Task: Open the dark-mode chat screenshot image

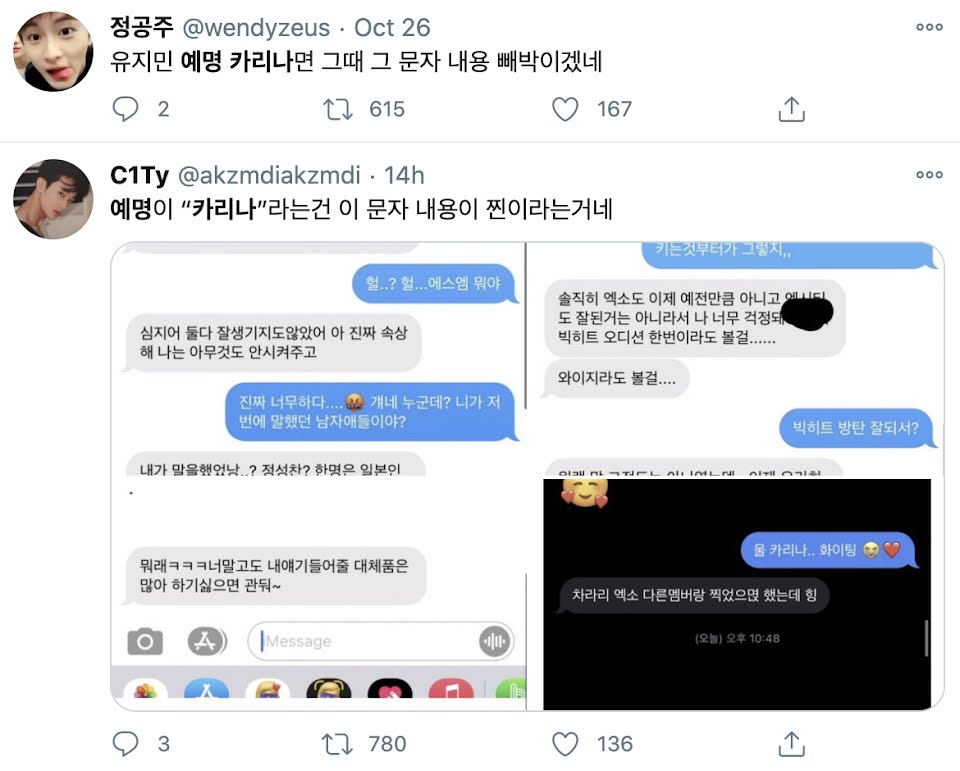Action: (x=737, y=594)
